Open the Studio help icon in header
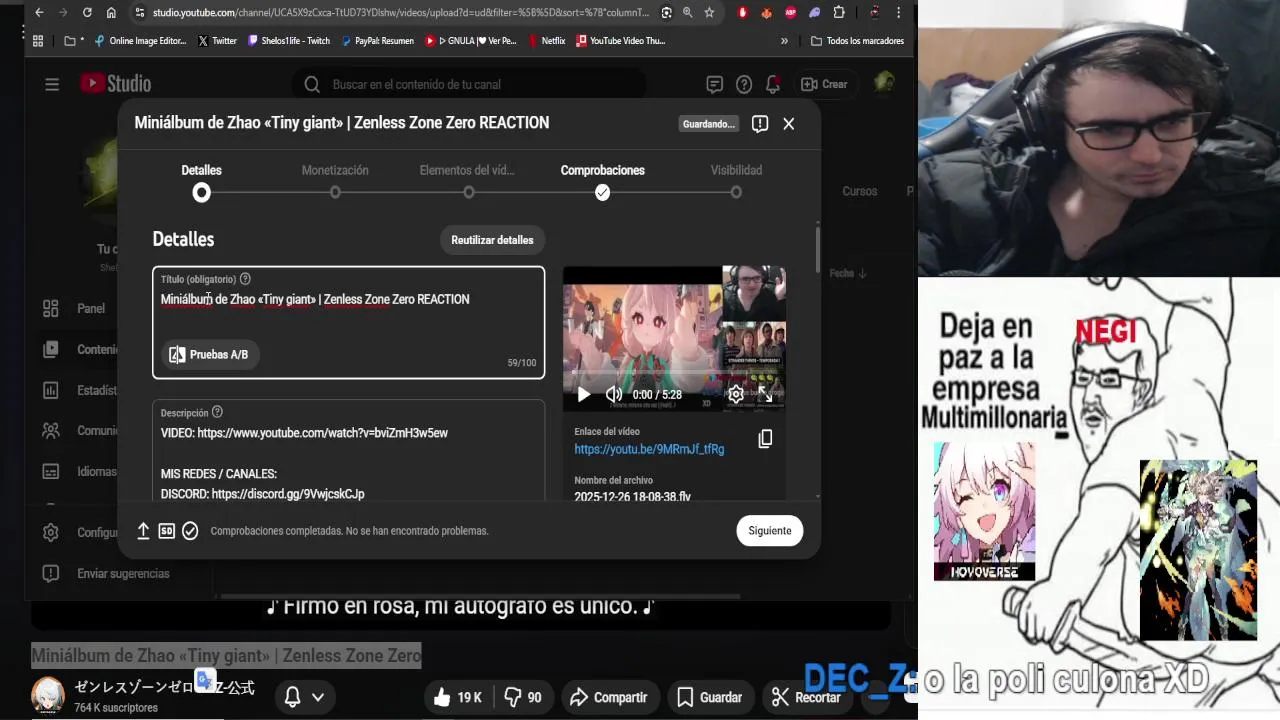 [x=743, y=84]
